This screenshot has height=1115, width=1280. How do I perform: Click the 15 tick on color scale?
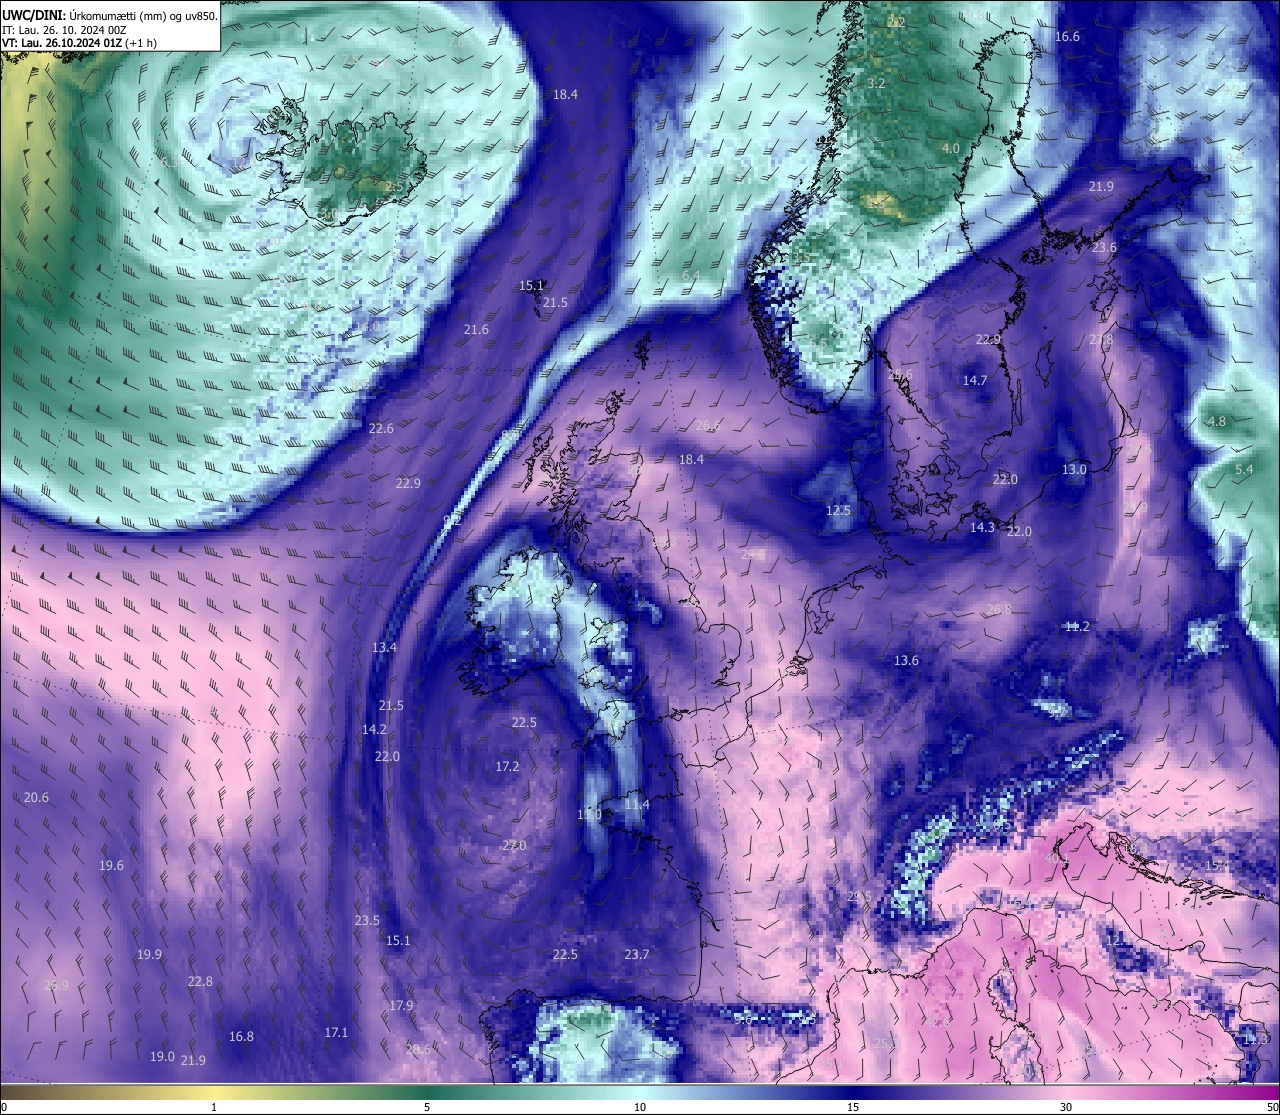853,1107
